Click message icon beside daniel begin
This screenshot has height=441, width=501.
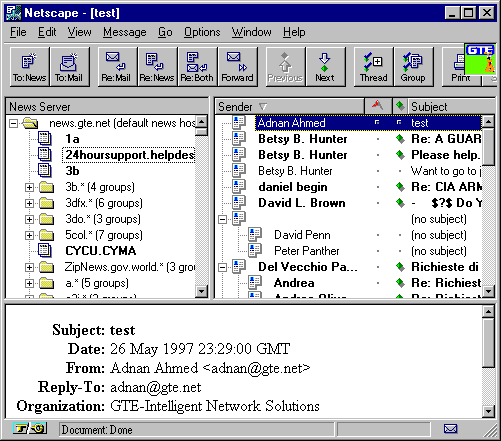[239, 186]
